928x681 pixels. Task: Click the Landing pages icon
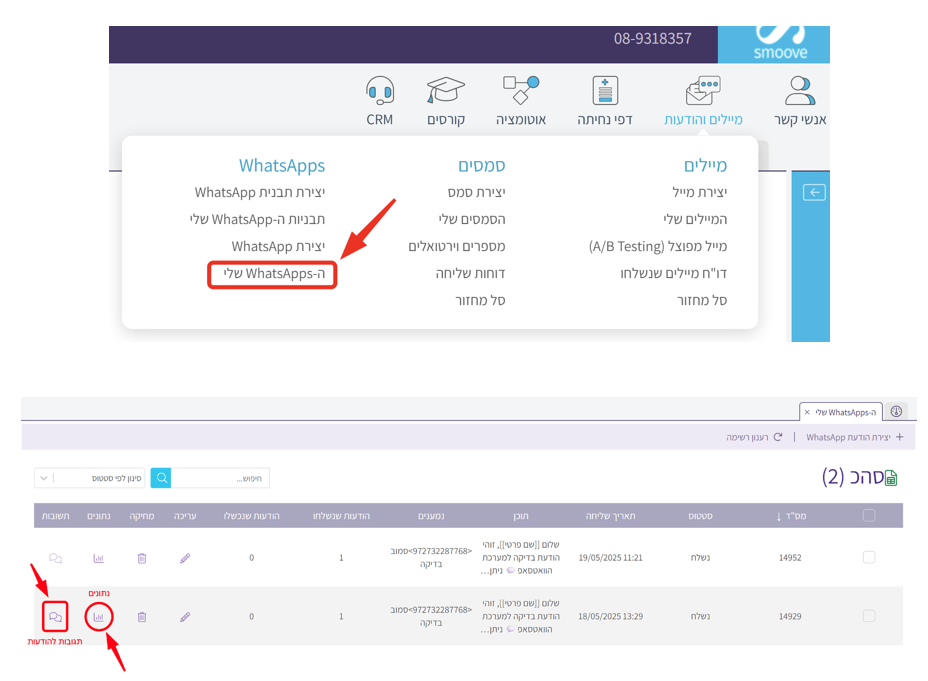tap(604, 93)
